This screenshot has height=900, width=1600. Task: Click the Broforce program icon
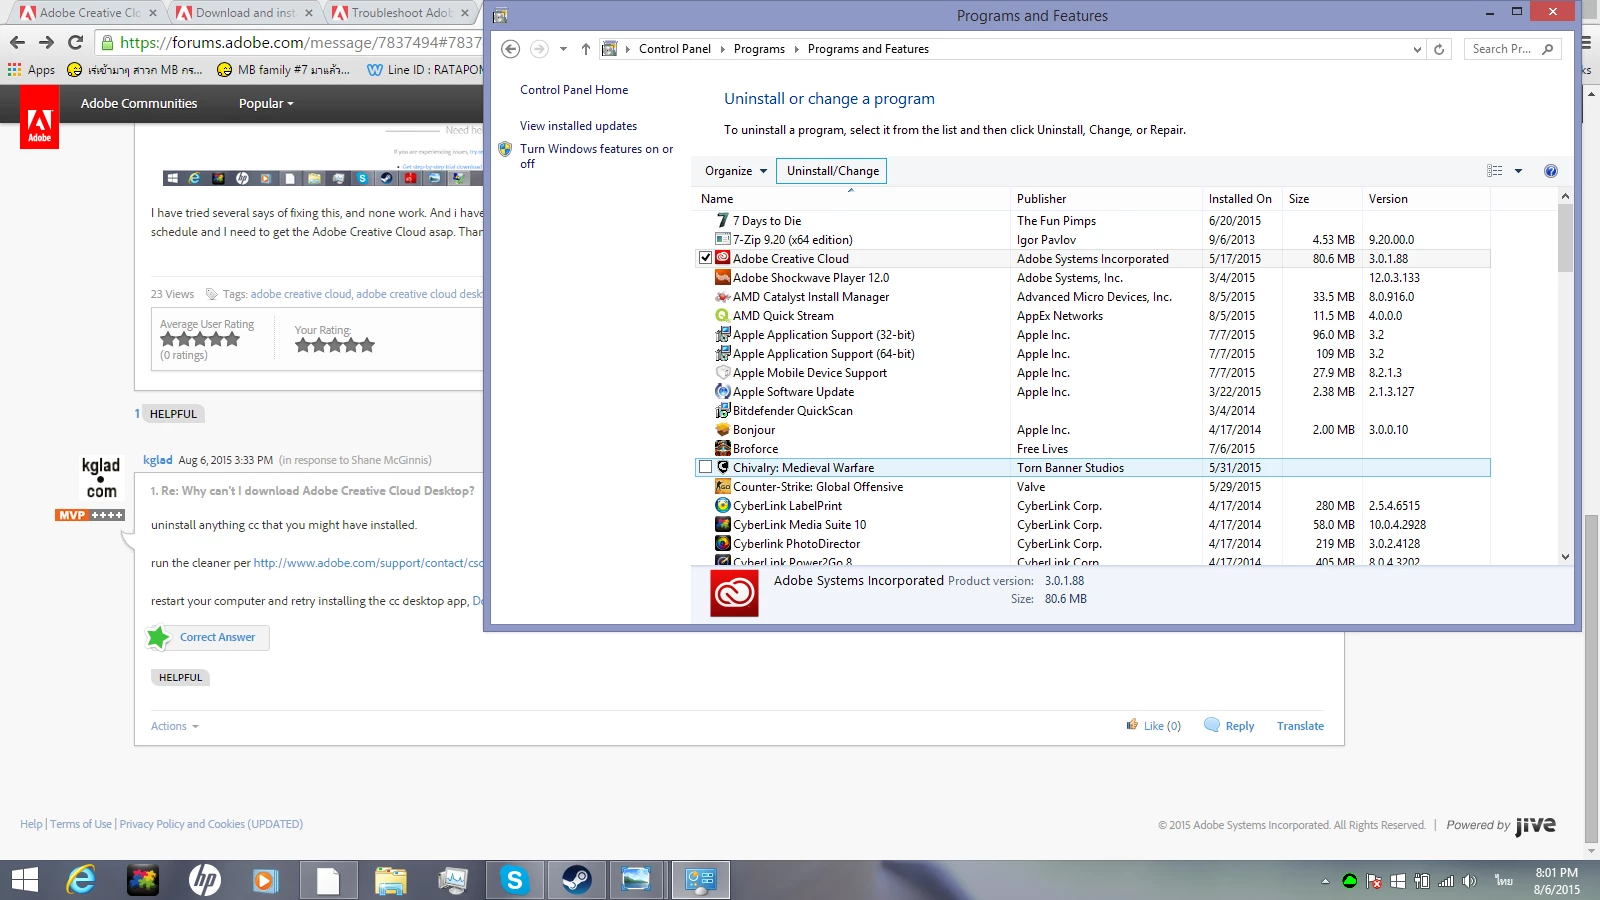[722, 448]
